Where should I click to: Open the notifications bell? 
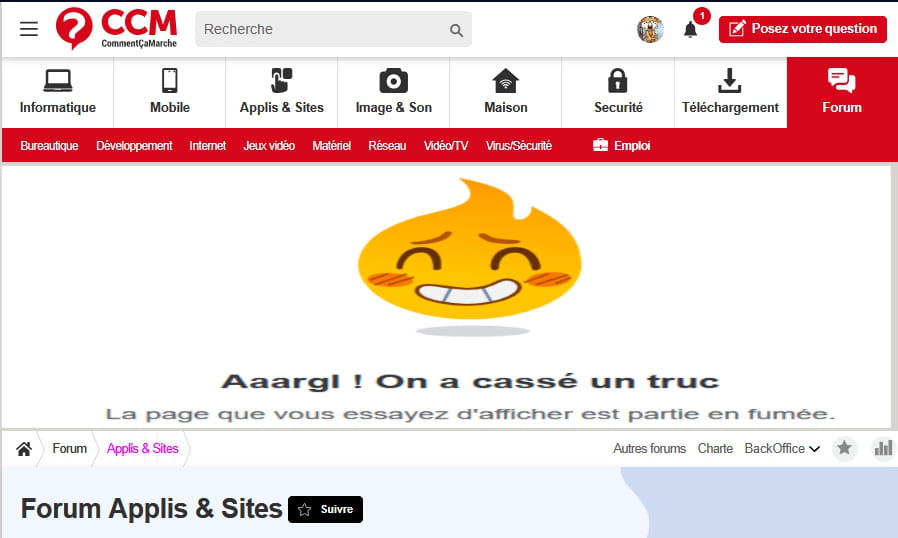point(691,29)
